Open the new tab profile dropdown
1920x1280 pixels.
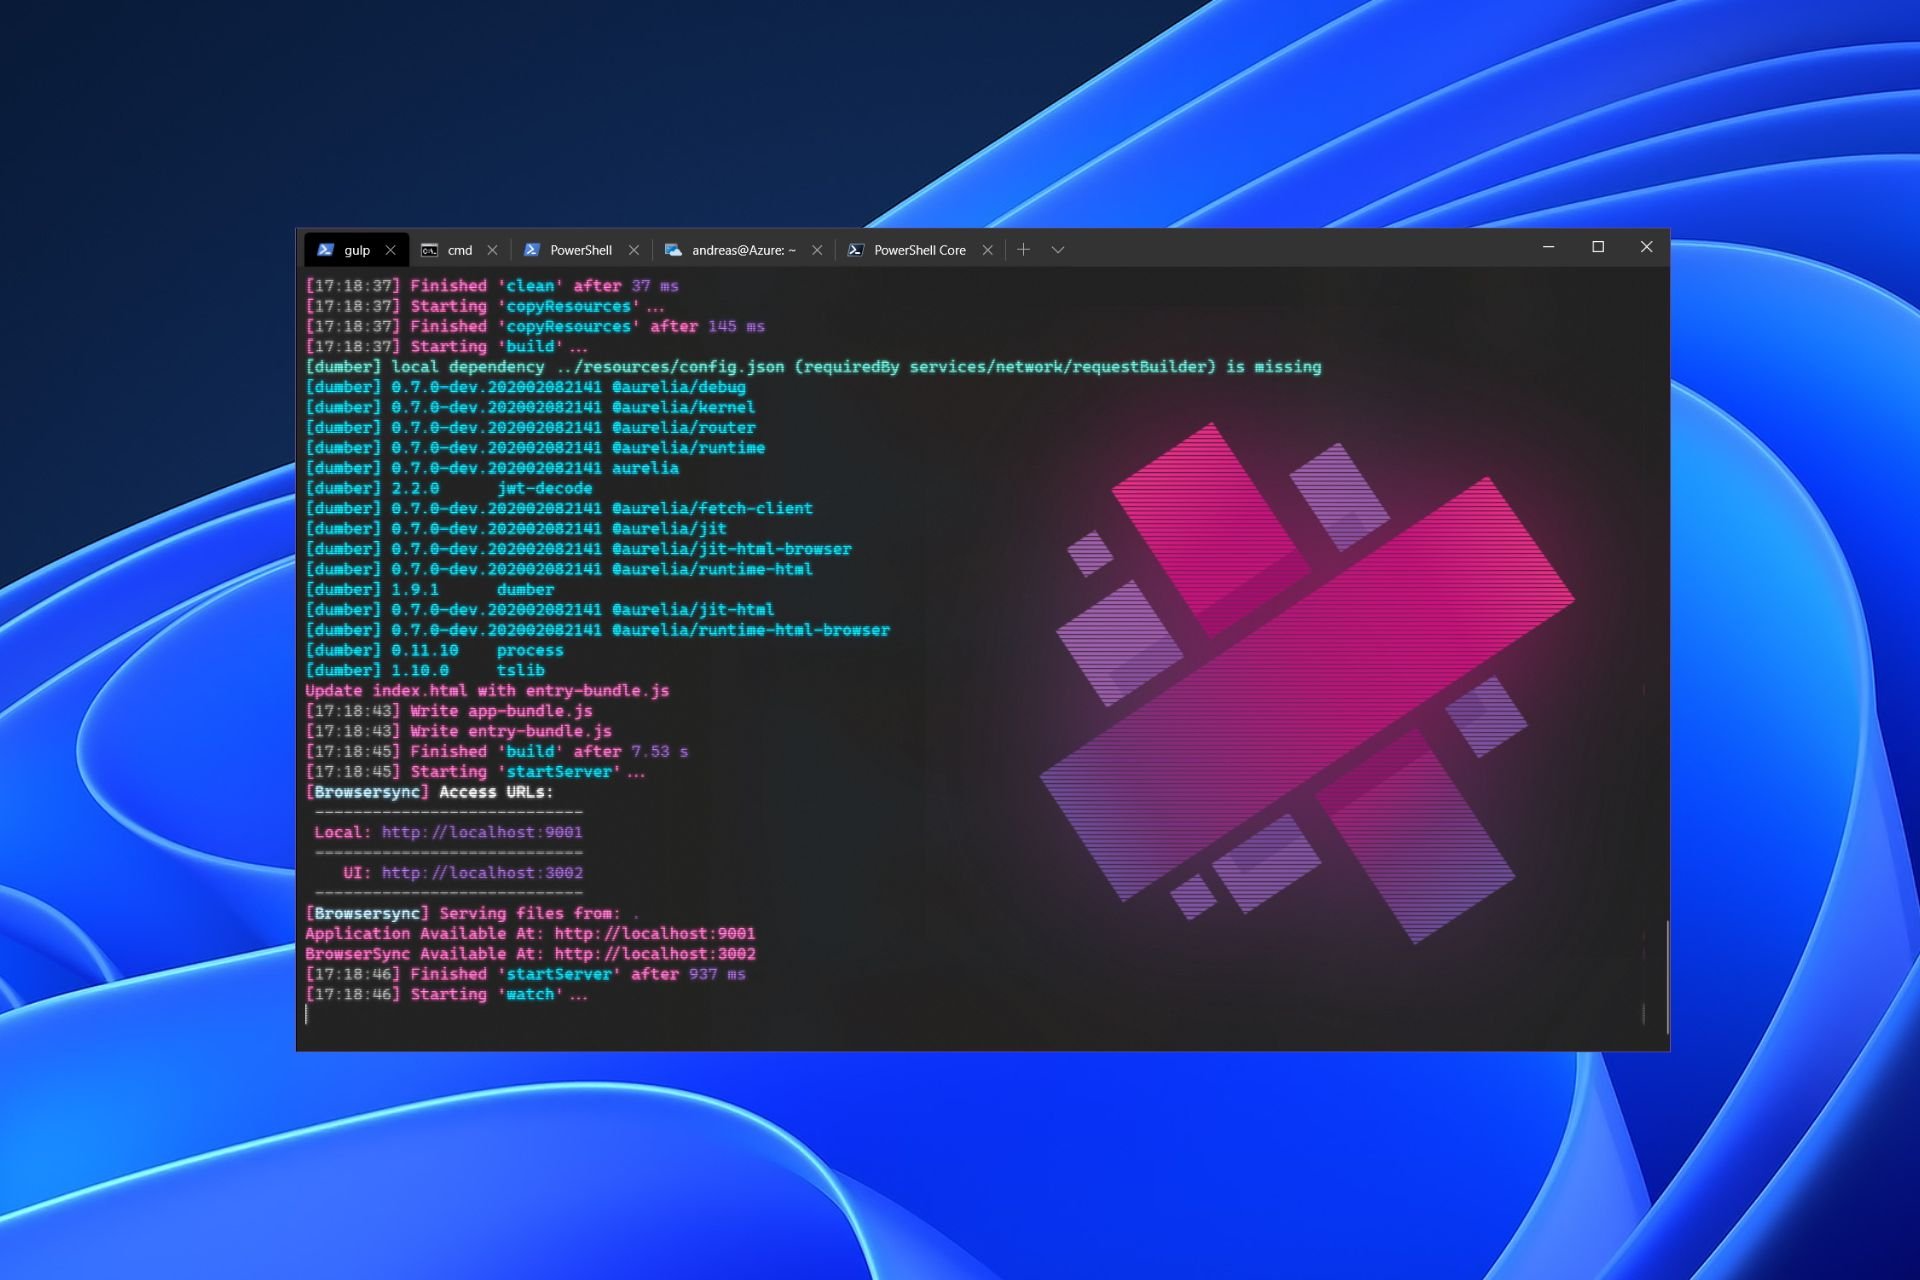tap(1058, 250)
